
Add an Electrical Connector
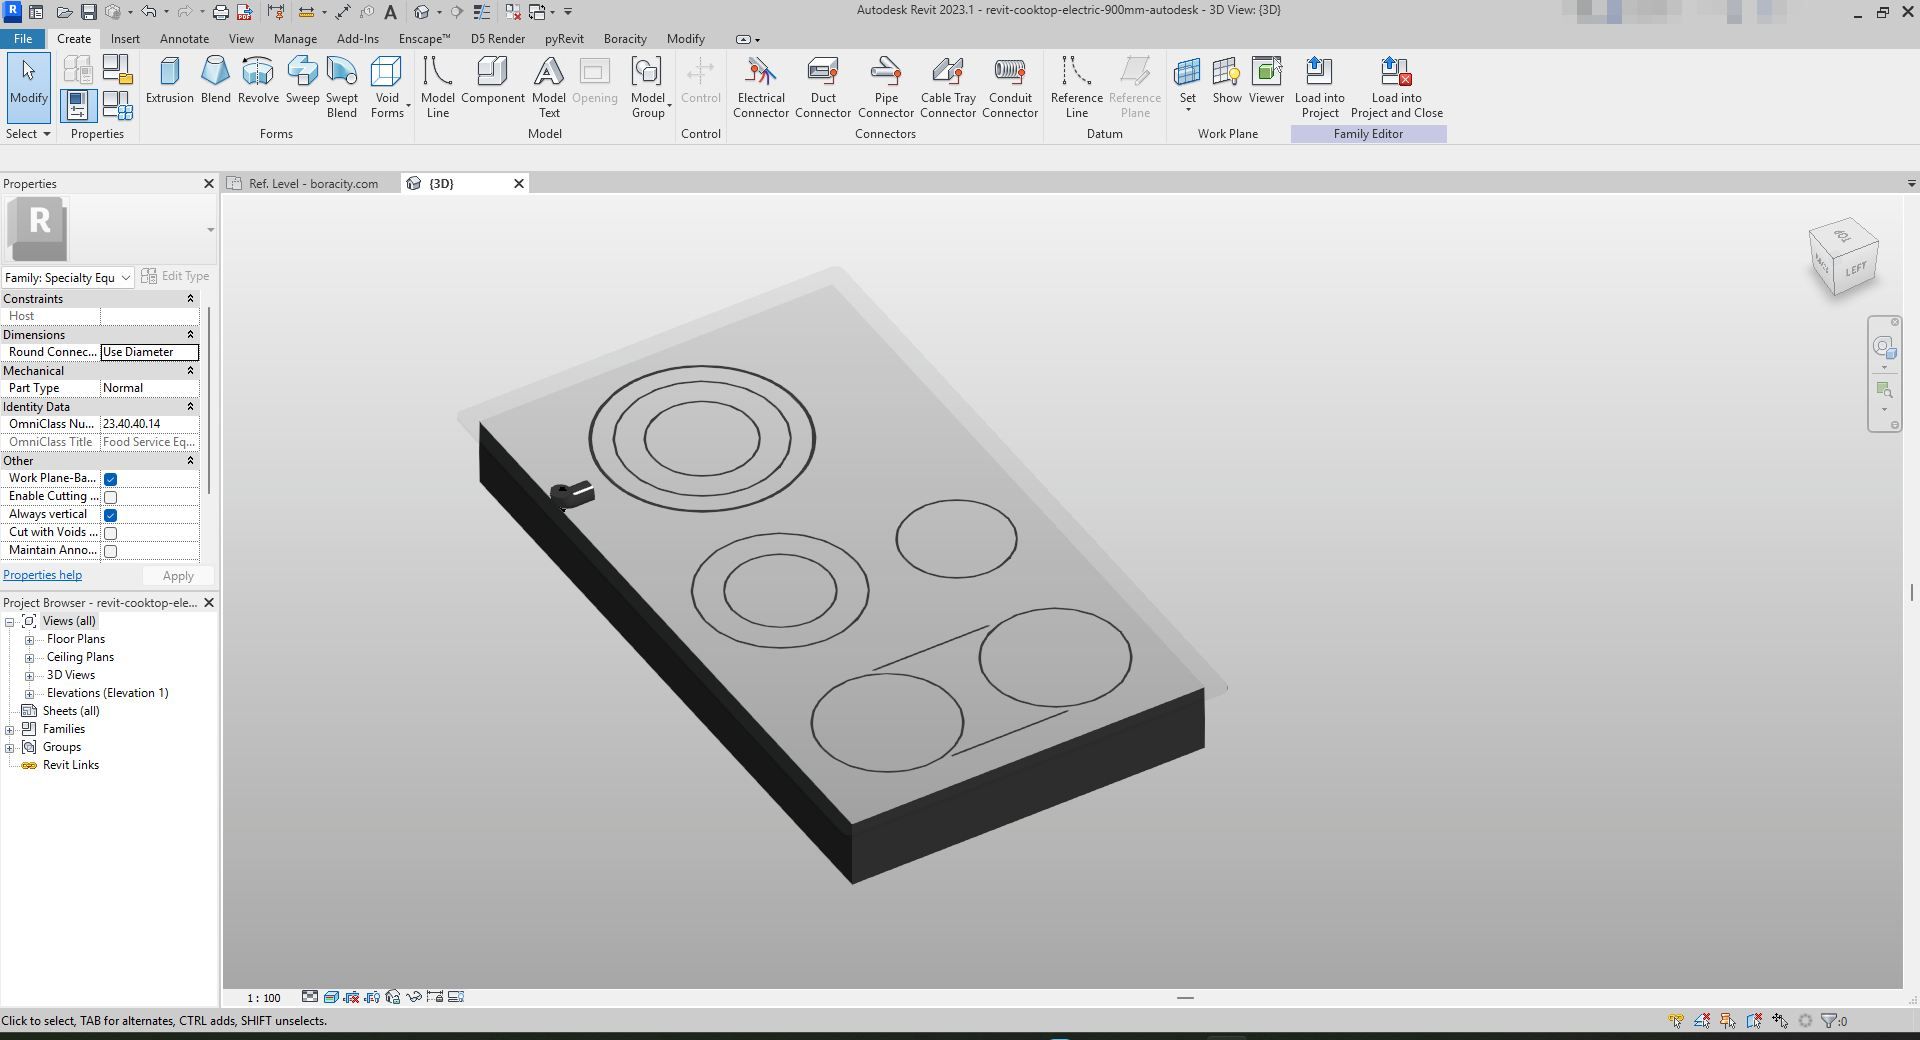pyautogui.click(x=761, y=87)
